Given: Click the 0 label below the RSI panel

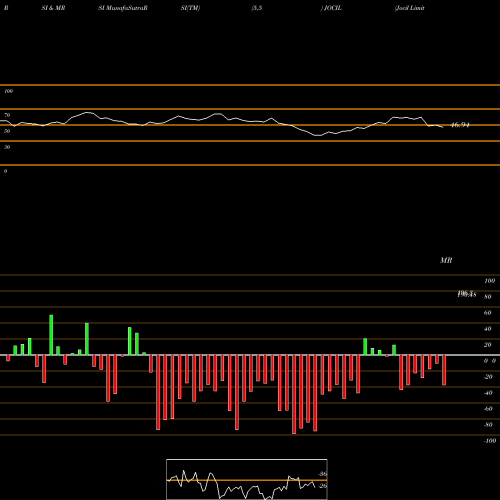Looking at the screenshot, I should (5, 171).
